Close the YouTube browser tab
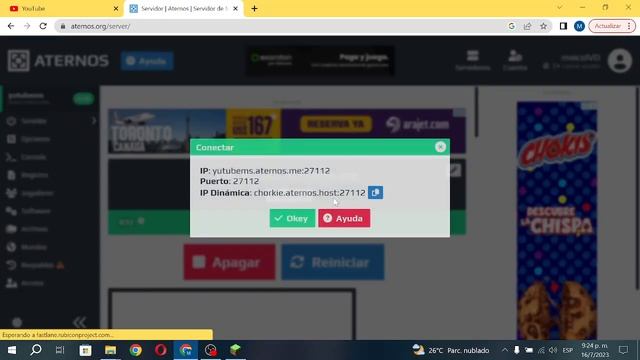640x360 pixels. click(116, 8)
